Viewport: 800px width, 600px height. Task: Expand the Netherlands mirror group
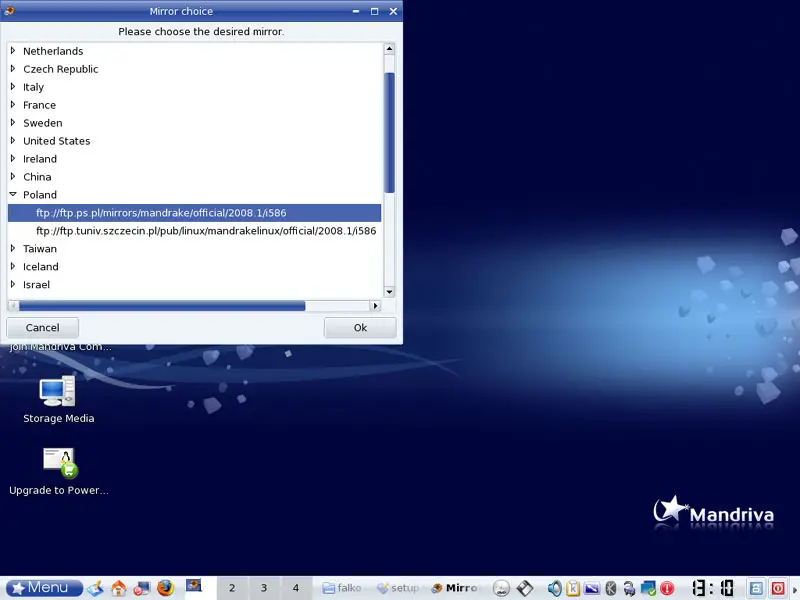[x=13, y=51]
